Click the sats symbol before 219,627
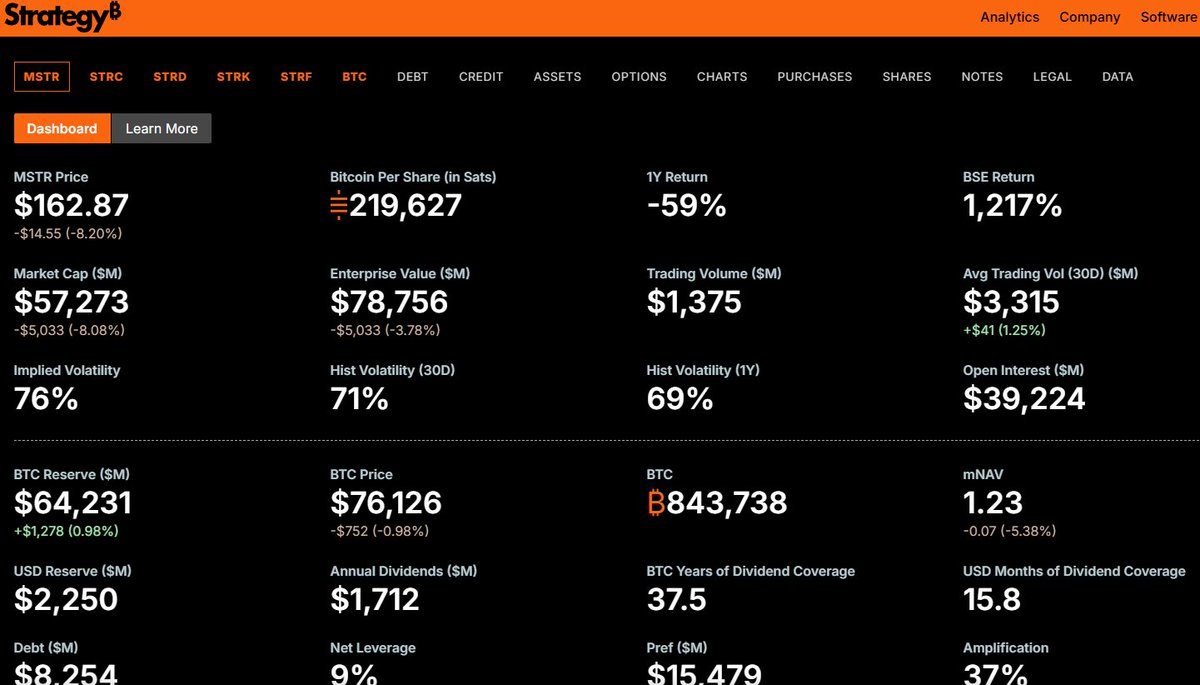Screen dimensions: 1200x685 [337, 206]
